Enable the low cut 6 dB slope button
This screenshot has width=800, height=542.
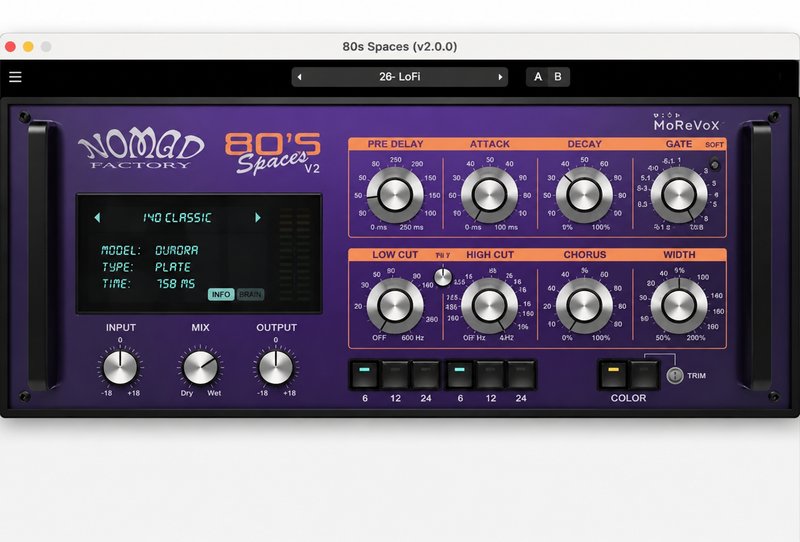click(x=364, y=375)
